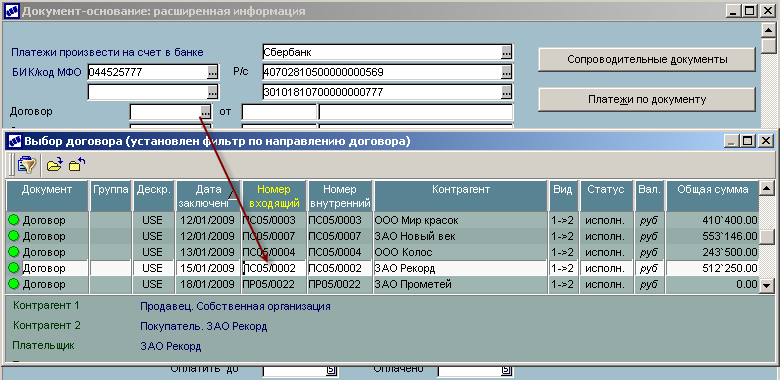Click the Вал. column header
The image size is (780, 380).
pos(649,196)
